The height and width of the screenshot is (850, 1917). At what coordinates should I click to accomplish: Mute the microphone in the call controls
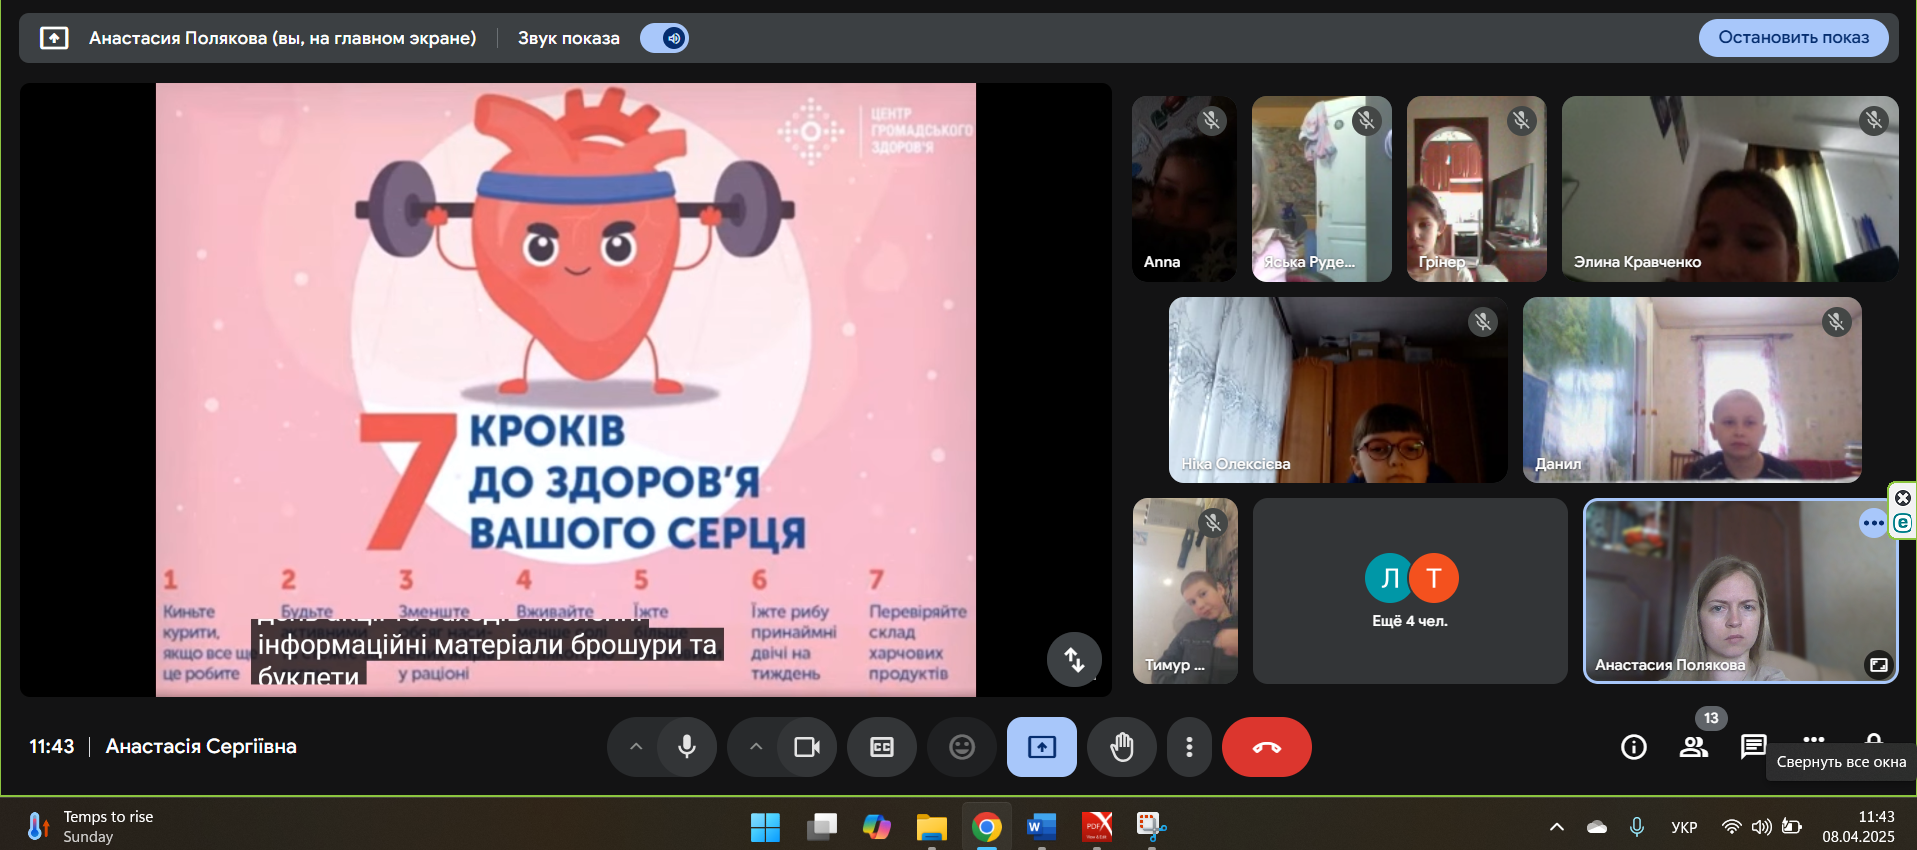pos(687,747)
